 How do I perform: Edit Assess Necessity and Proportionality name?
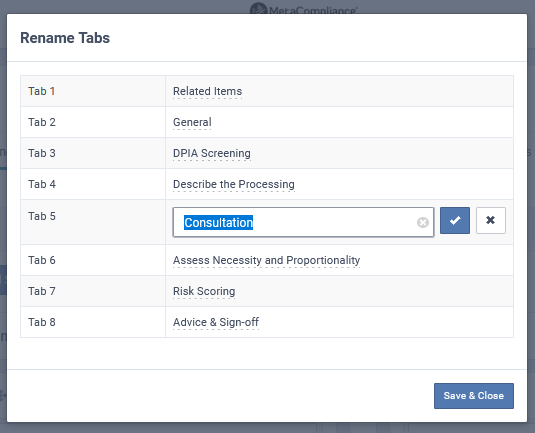coord(266,260)
